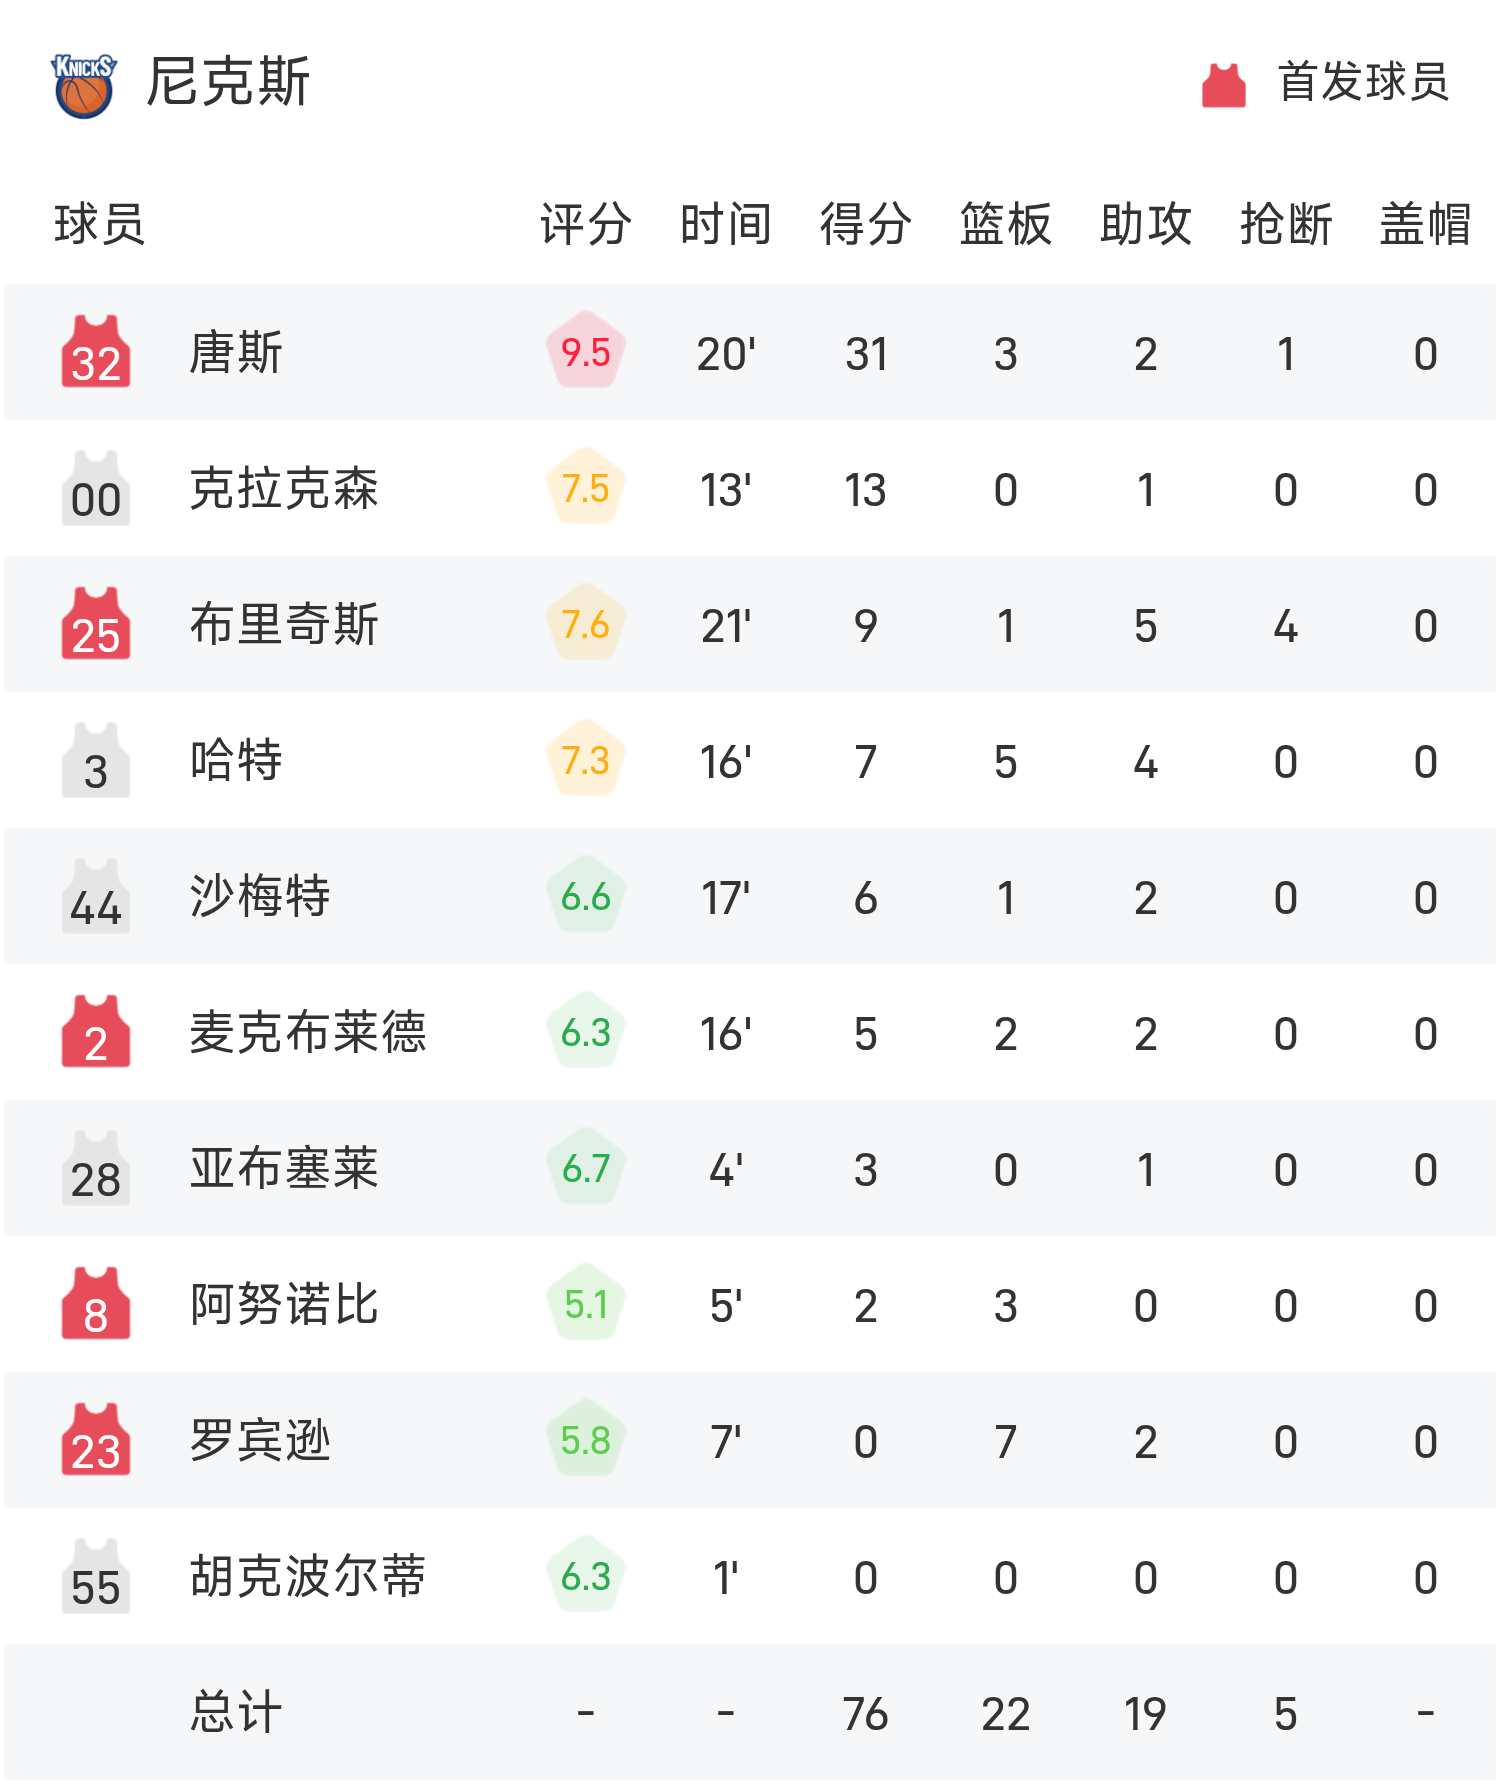Click the grey jersey 44 icon

pyautogui.click(x=96, y=897)
